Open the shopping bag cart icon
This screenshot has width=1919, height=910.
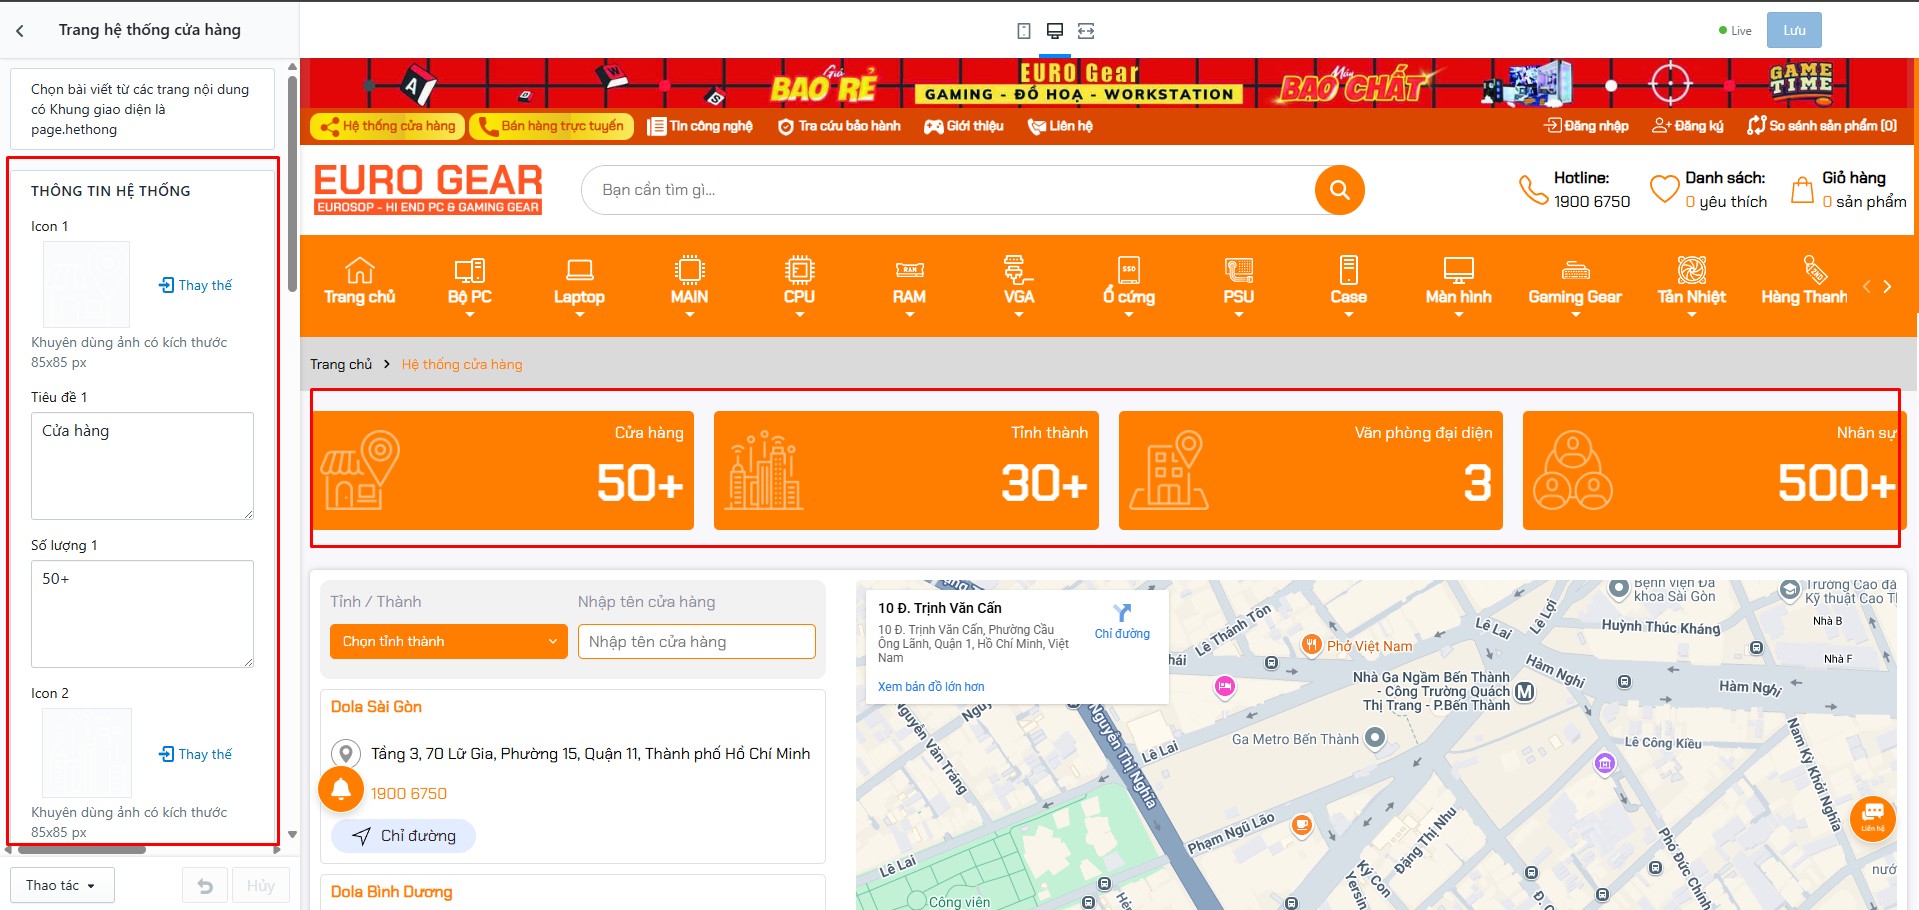point(1802,190)
